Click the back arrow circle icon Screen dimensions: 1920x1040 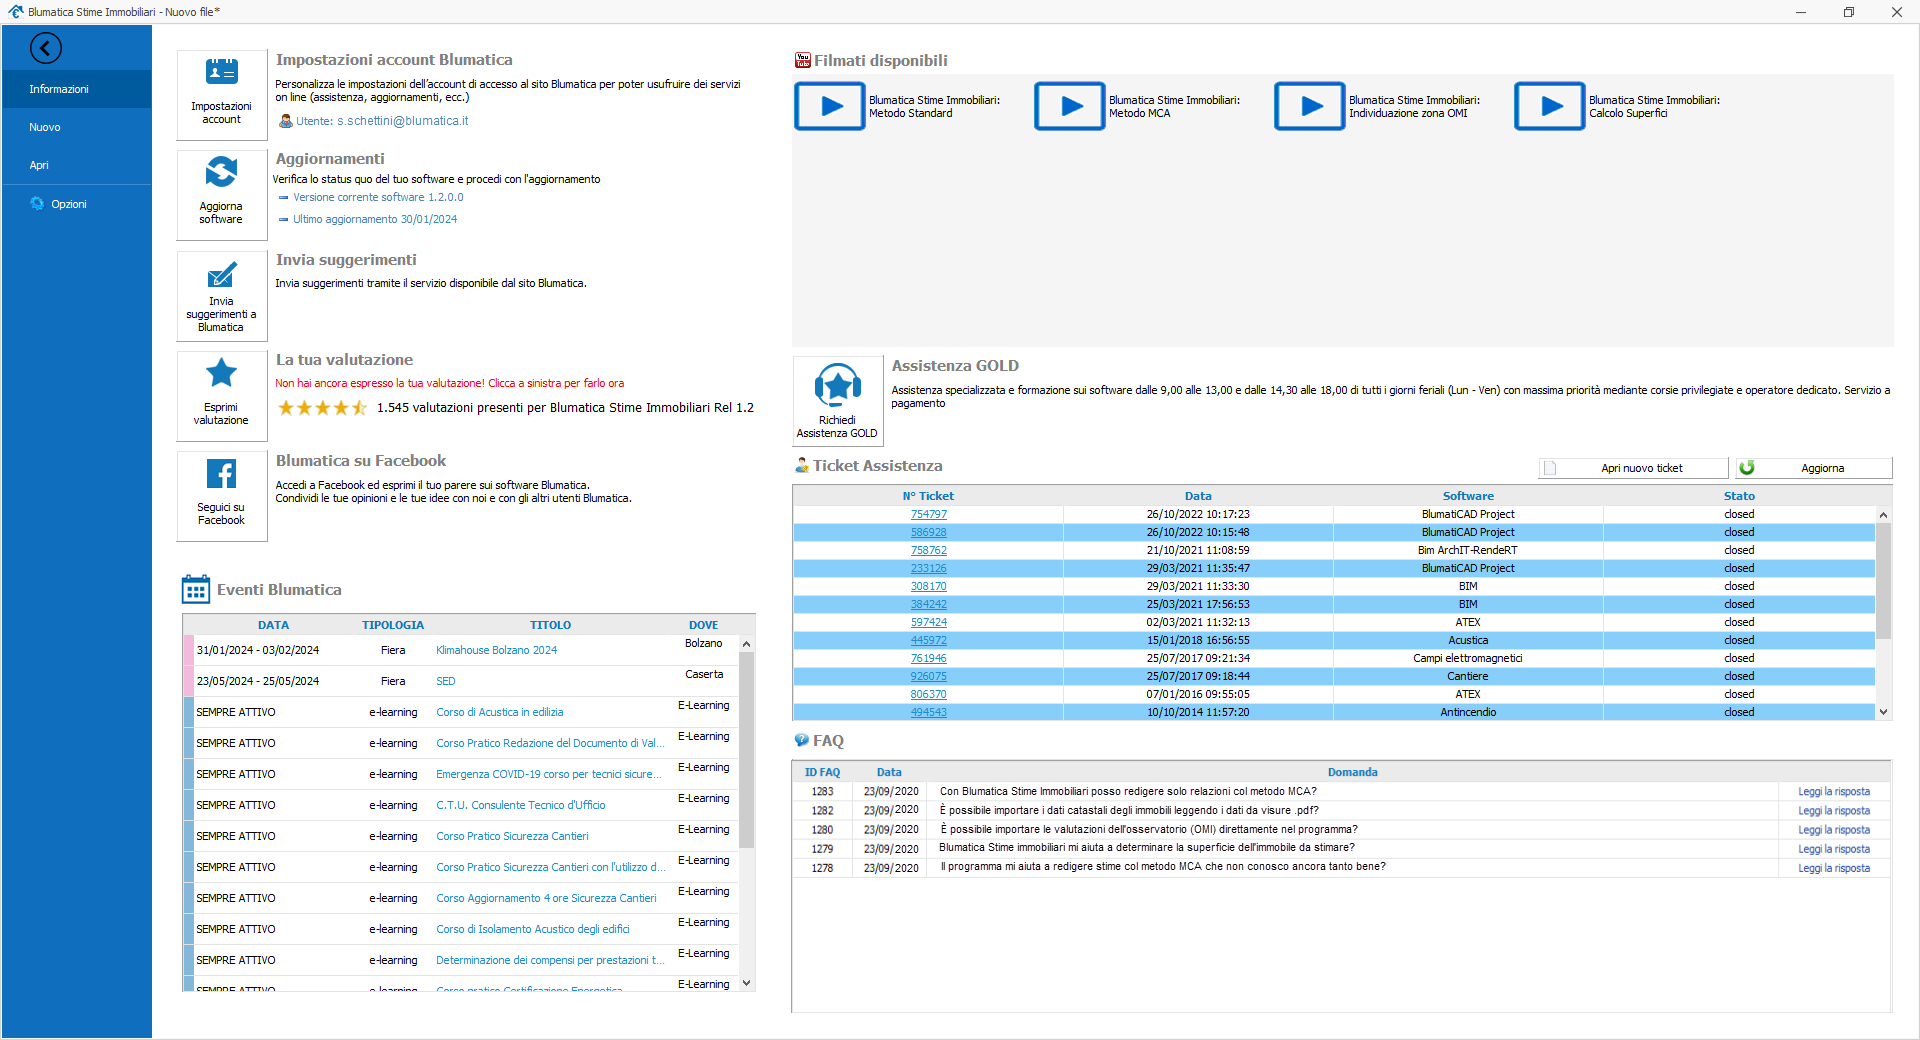(x=46, y=48)
